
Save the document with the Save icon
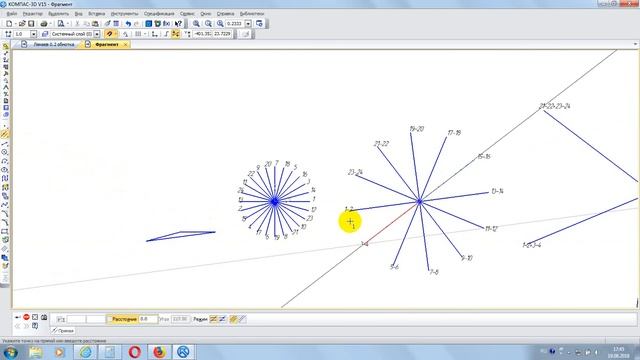[x=31, y=24]
